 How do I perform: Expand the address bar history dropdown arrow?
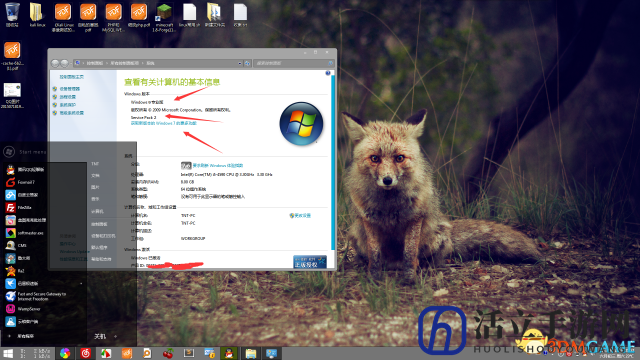pyautogui.click(x=240, y=63)
